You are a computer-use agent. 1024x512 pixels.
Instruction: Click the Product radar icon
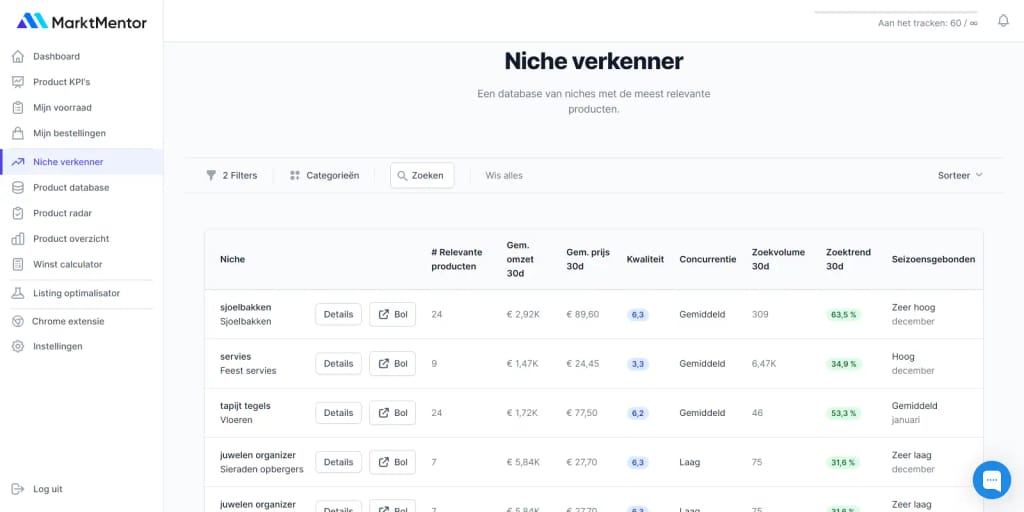(x=18, y=213)
